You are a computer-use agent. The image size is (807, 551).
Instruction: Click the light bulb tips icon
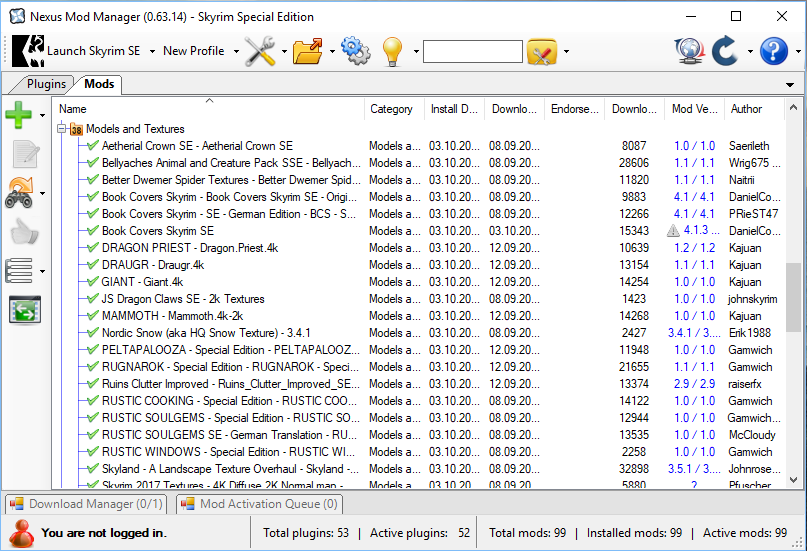tap(392, 51)
